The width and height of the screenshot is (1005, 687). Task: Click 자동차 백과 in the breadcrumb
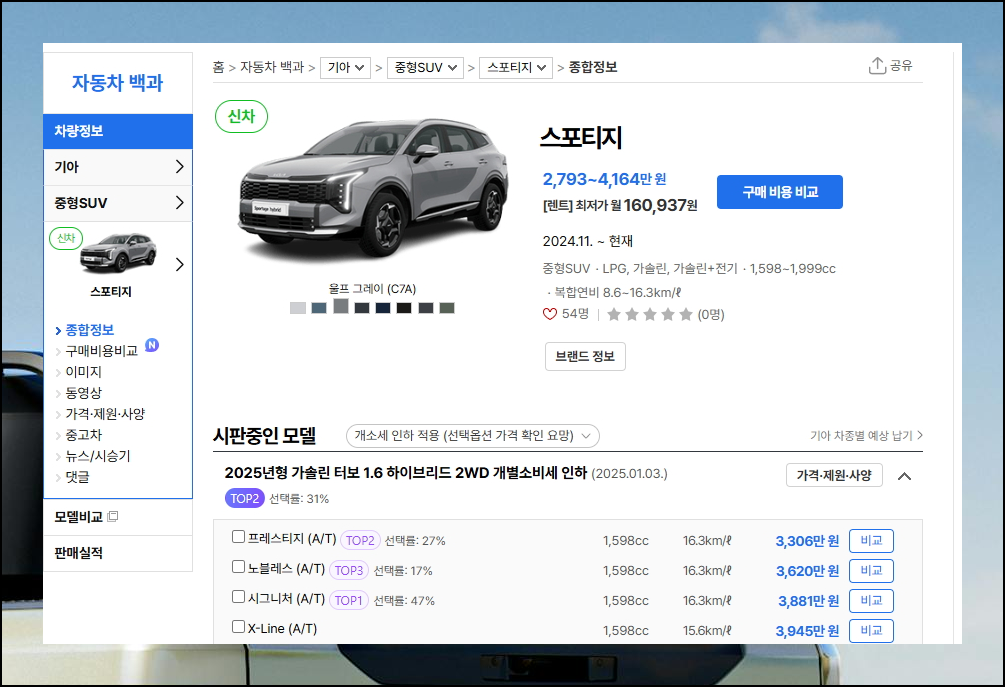tap(272, 67)
